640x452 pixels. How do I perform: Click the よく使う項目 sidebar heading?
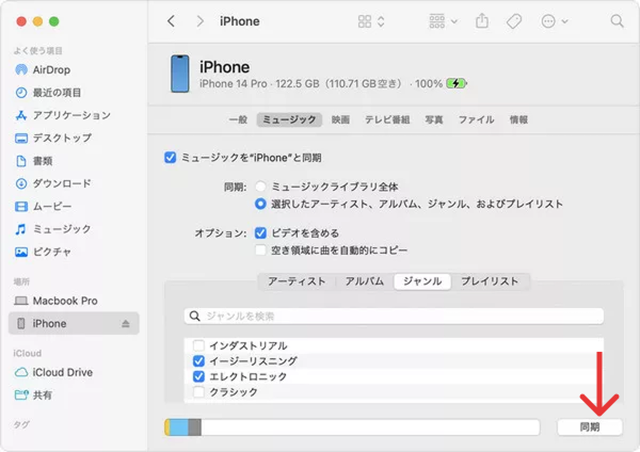pos(38,51)
